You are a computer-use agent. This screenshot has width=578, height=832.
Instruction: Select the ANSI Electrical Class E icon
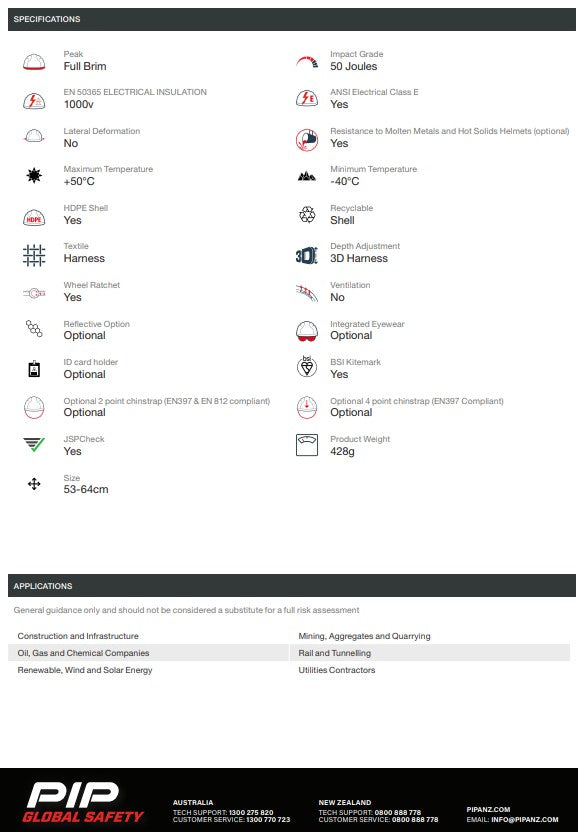307,99
